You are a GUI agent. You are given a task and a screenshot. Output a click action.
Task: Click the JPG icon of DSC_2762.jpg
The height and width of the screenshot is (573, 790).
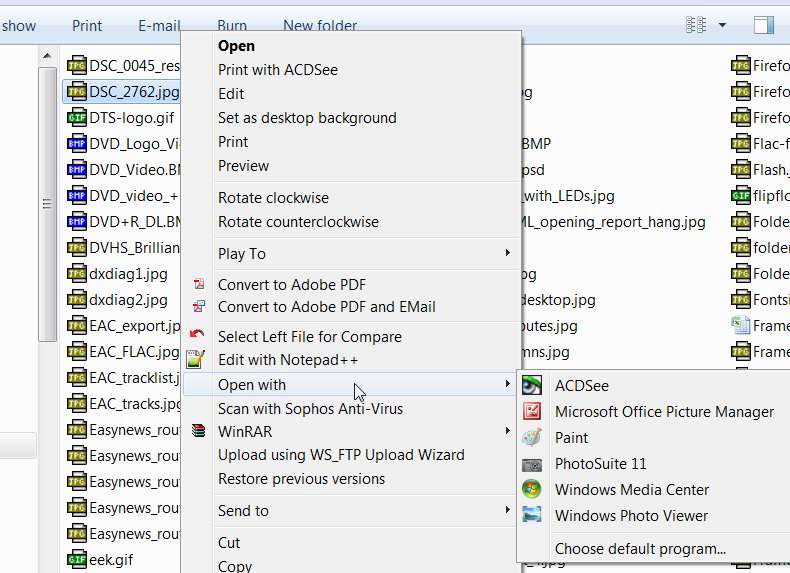point(76,91)
